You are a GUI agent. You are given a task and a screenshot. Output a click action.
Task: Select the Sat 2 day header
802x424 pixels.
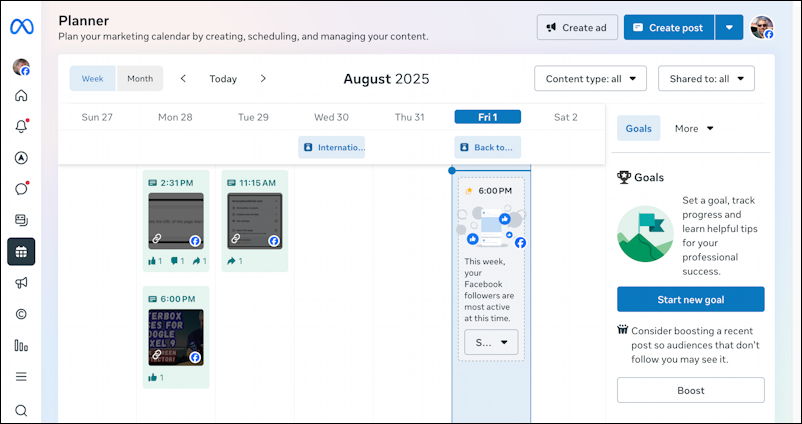pyautogui.click(x=566, y=117)
